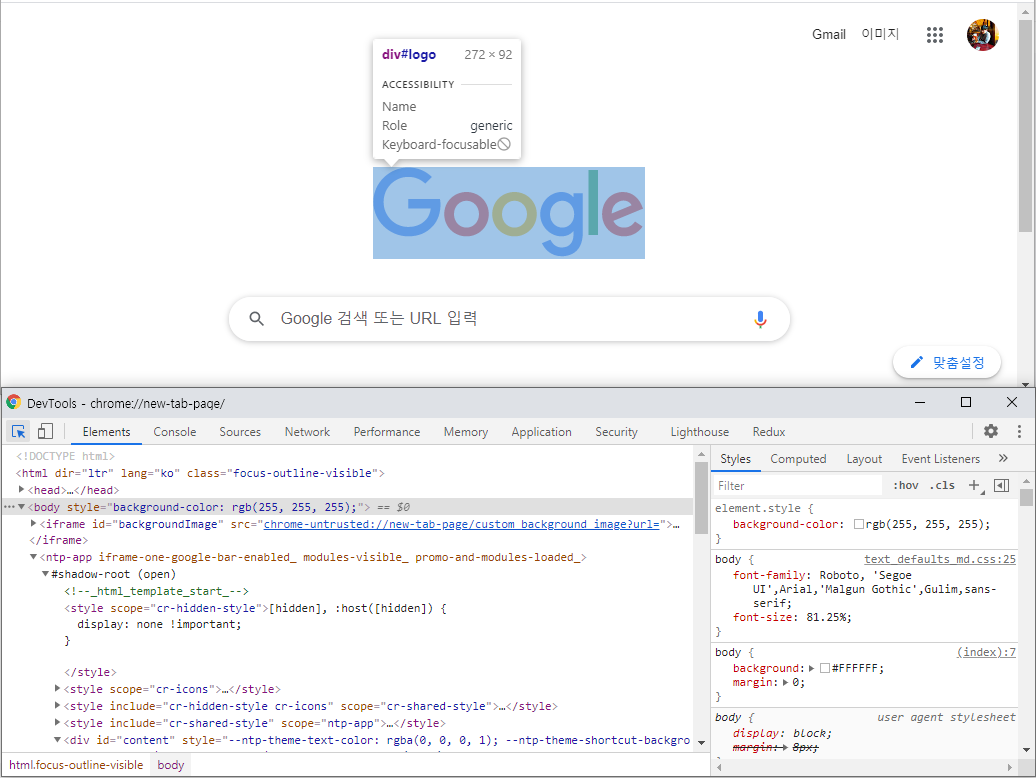Open the (index):7 source link
The width and height of the screenshot is (1036, 778).
(x=986, y=652)
